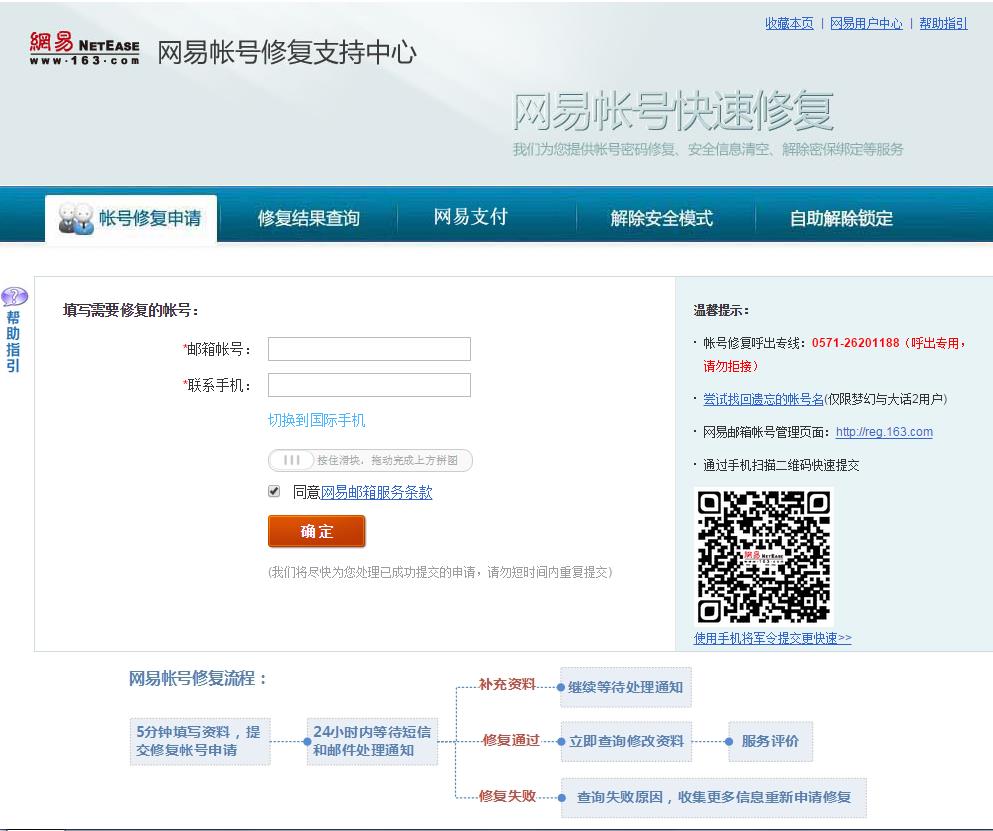Click the 填写需要修复的帐号 heading
The width and height of the screenshot is (993, 831).
click(x=131, y=310)
